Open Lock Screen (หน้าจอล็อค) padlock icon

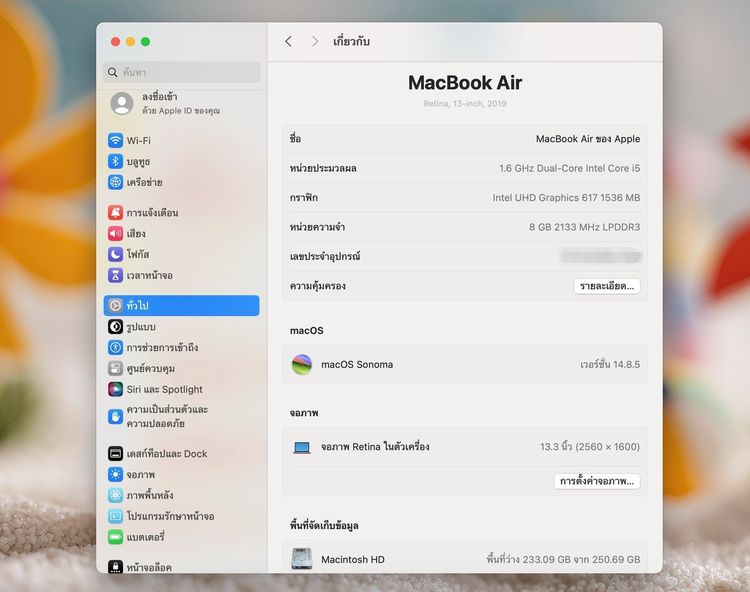115,567
